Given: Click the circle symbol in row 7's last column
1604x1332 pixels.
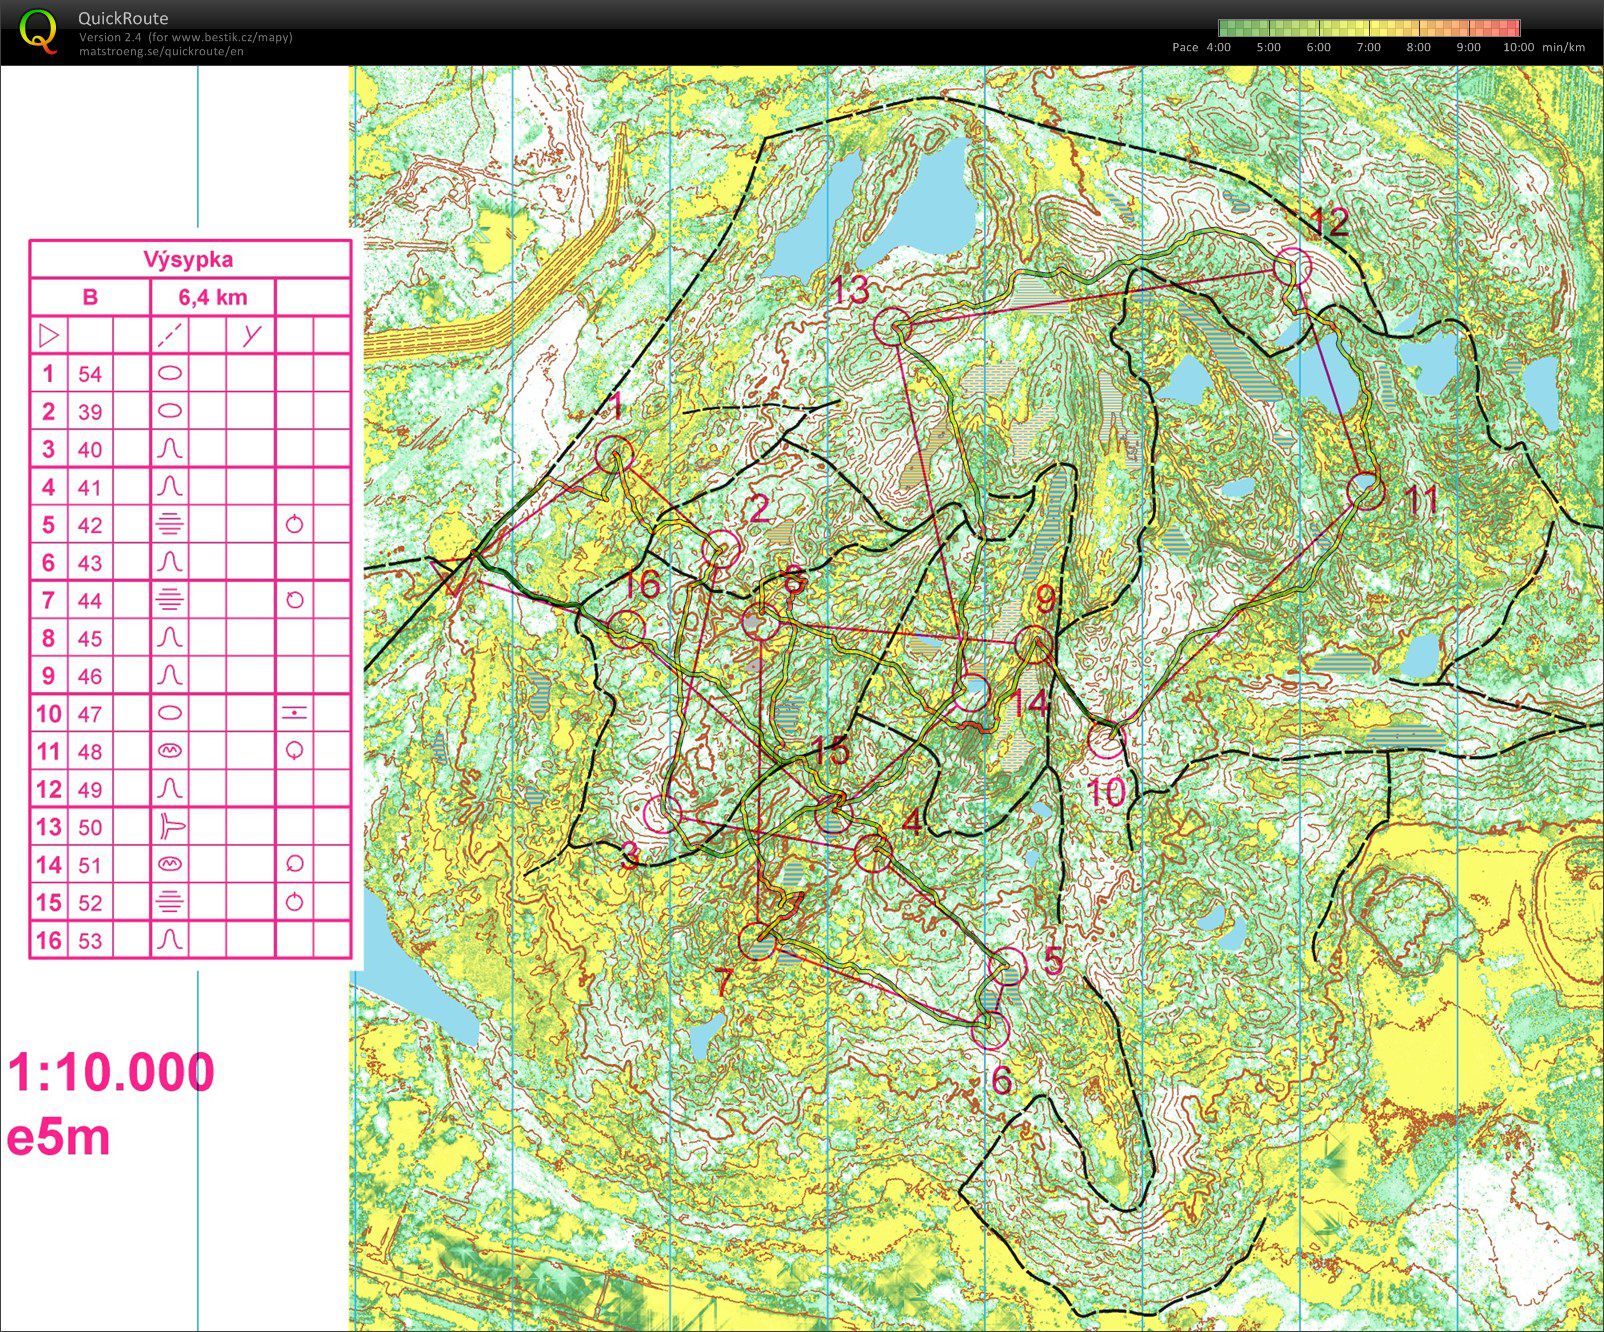Looking at the screenshot, I should (294, 600).
